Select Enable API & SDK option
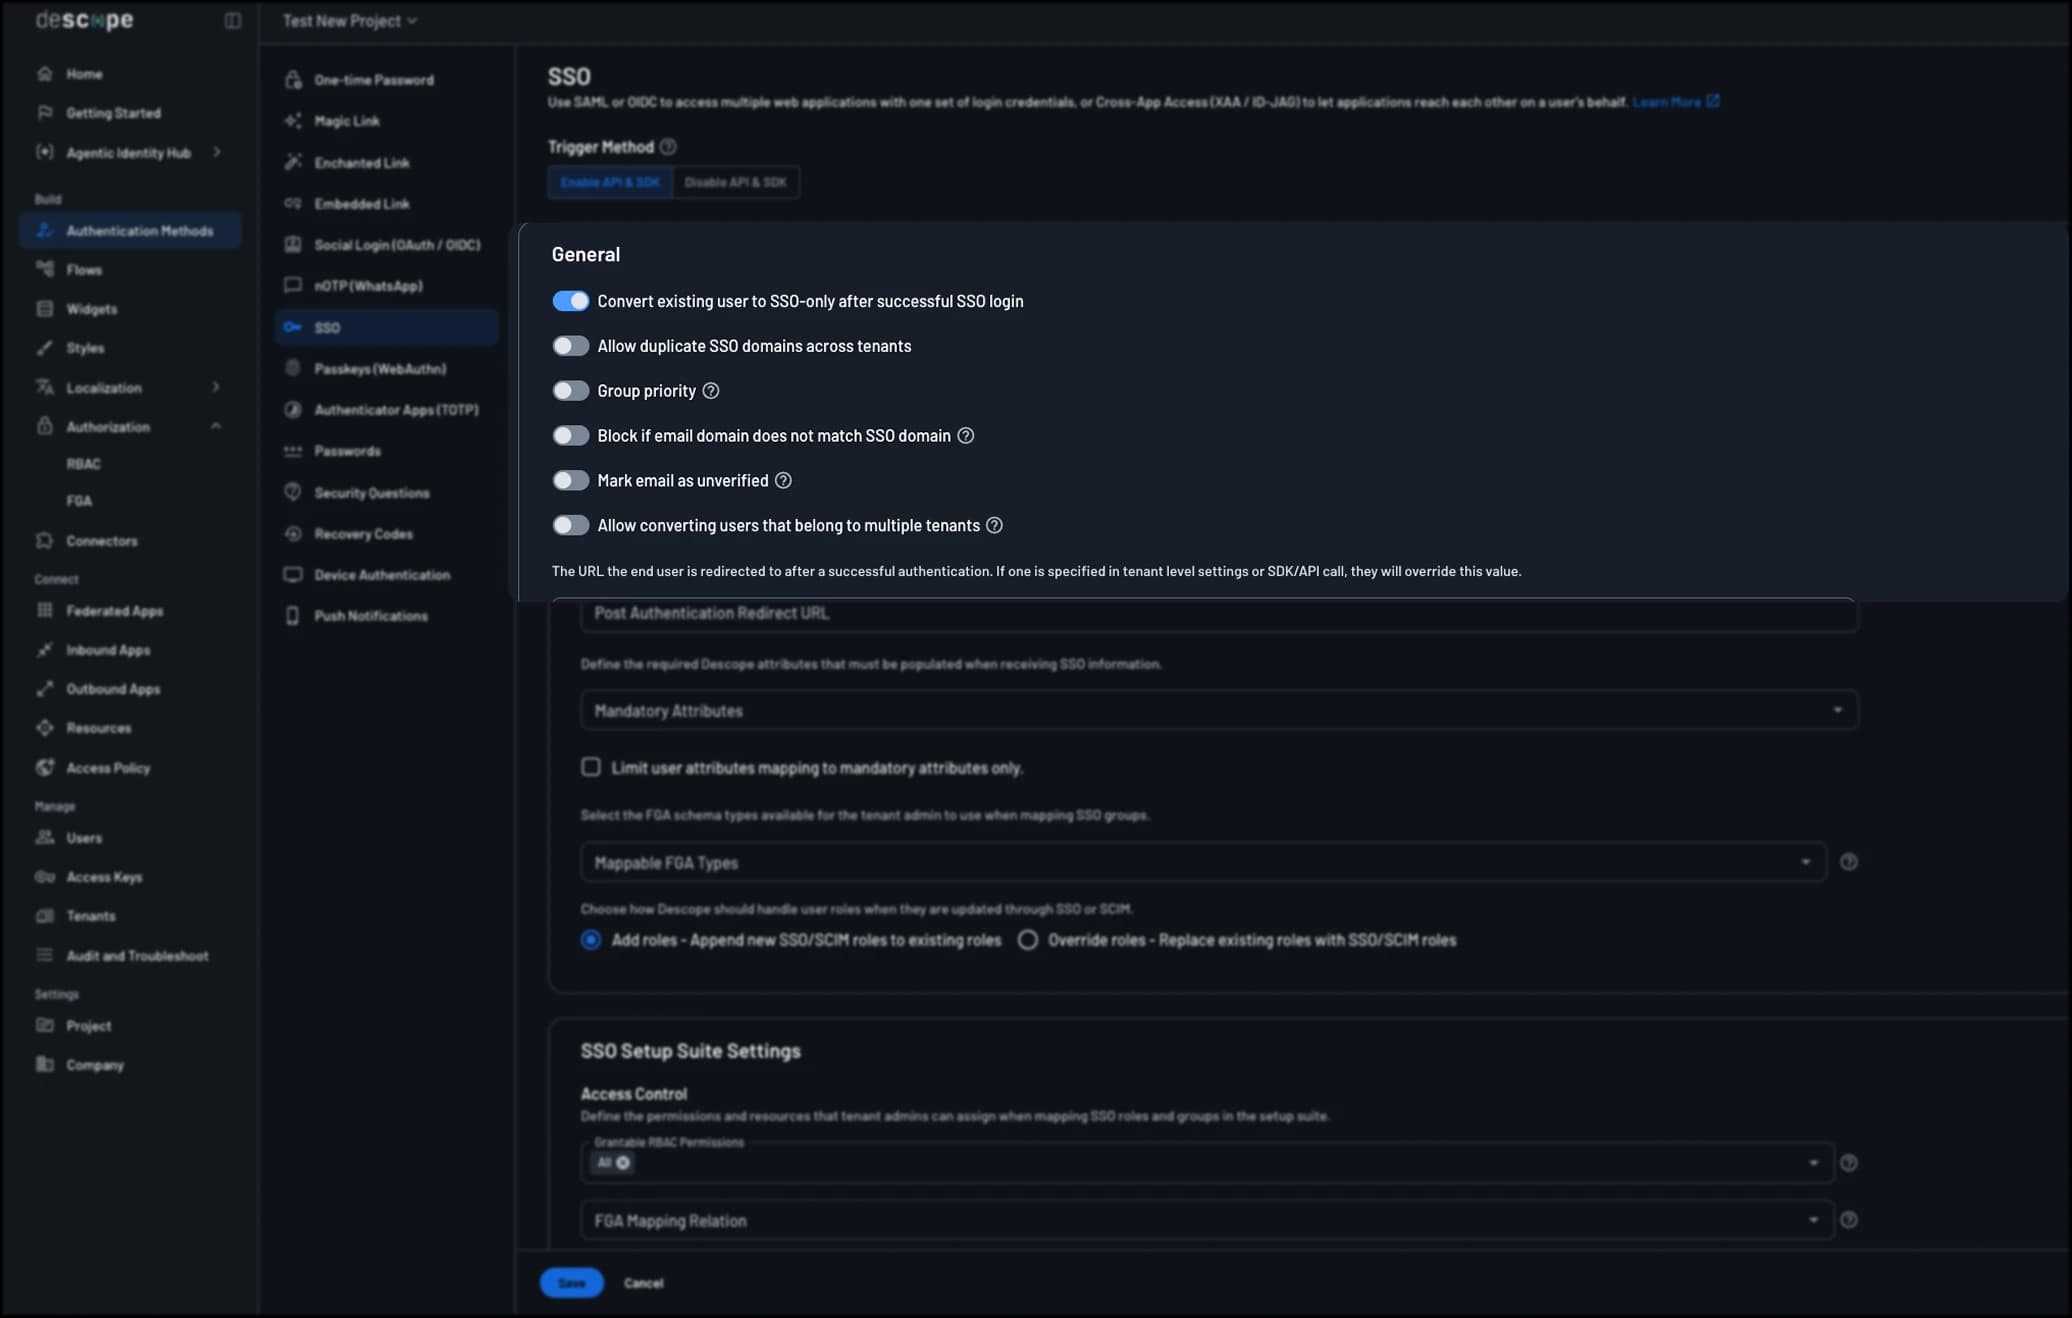The width and height of the screenshot is (2072, 1318). (610, 182)
